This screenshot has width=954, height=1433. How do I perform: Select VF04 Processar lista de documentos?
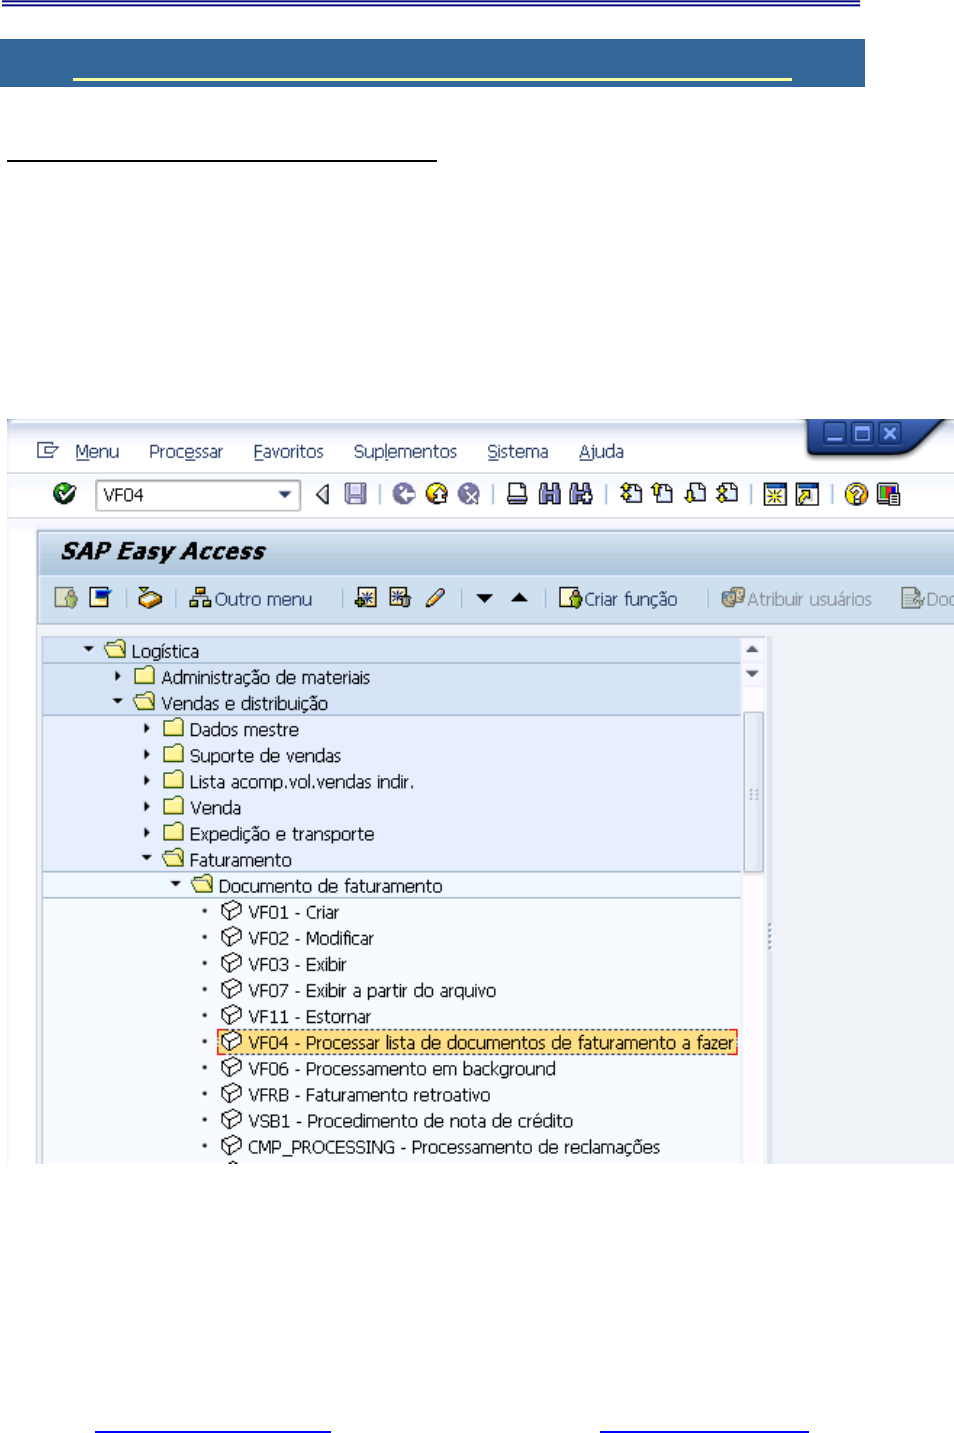click(490, 1043)
